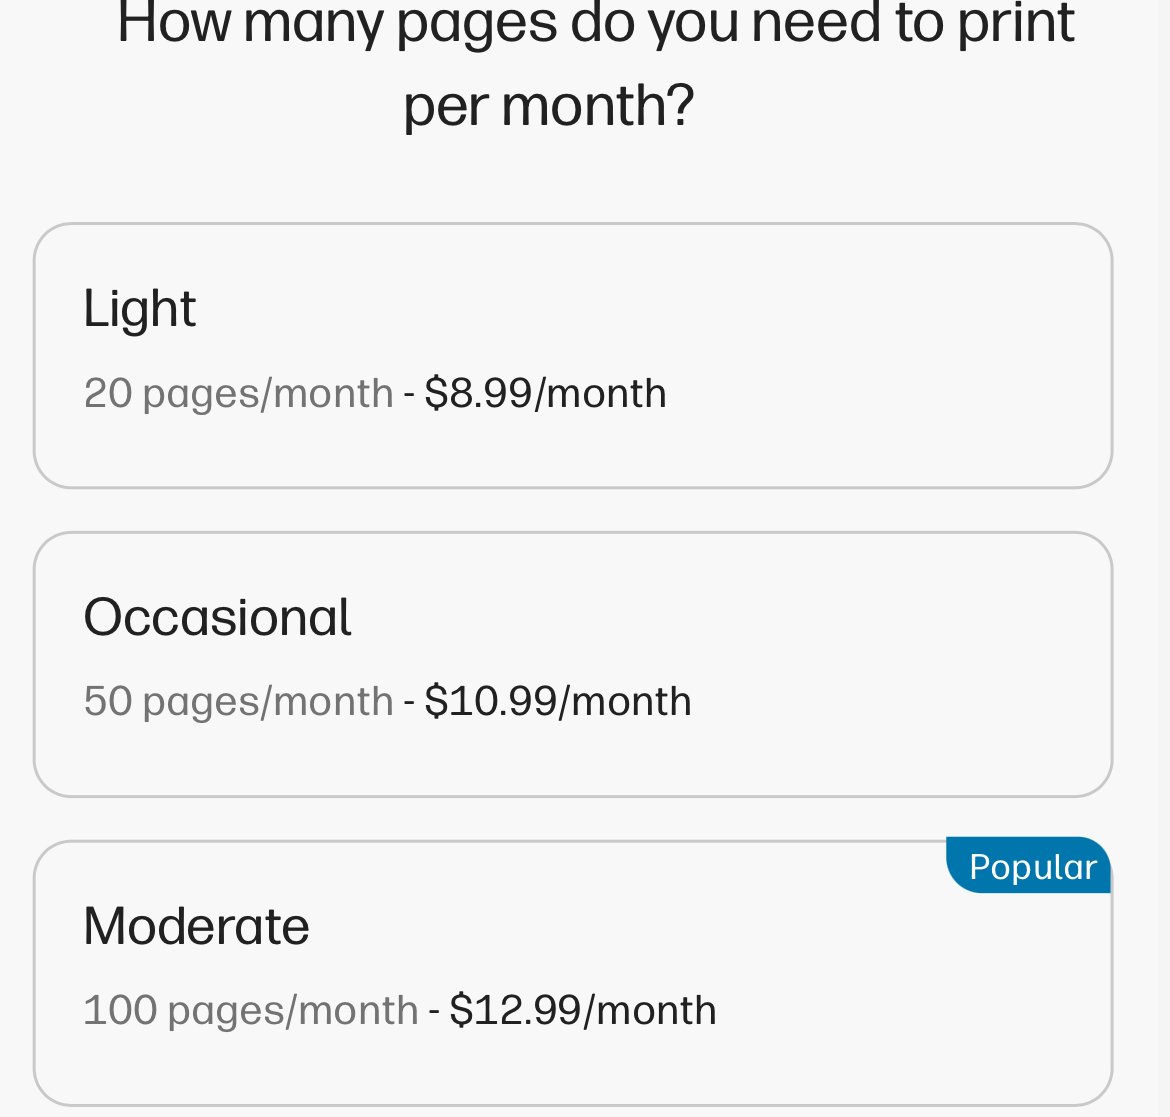
Task: Select the Moderate printing plan card
Action: [x=572, y=973]
